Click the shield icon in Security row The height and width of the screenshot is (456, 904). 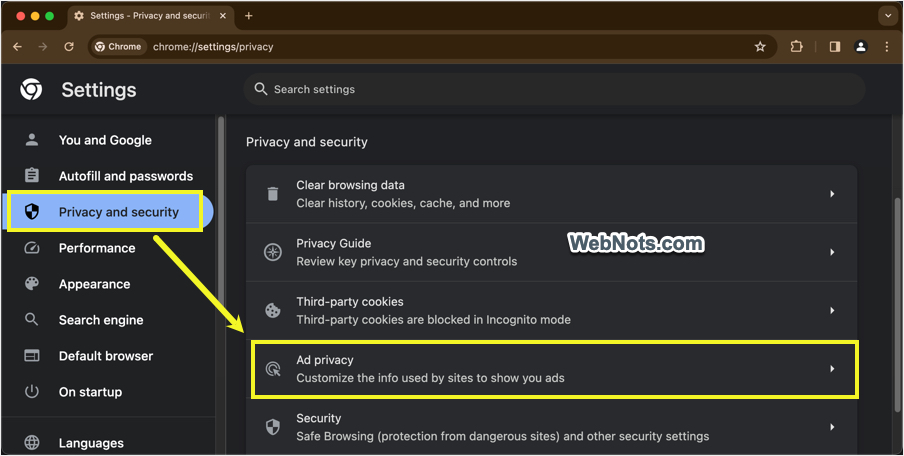point(273,427)
